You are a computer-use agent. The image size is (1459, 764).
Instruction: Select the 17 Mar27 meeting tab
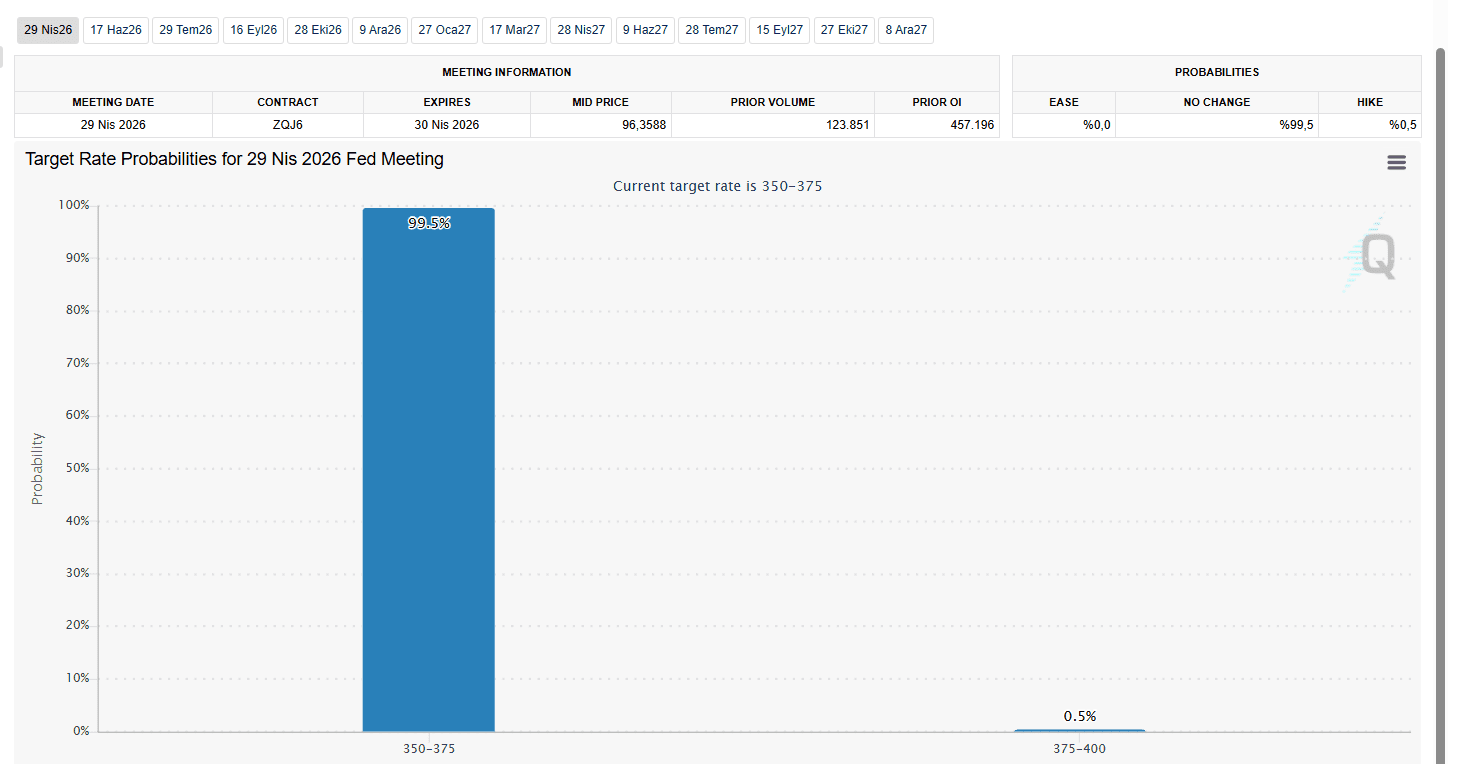(x=514, y=30)
